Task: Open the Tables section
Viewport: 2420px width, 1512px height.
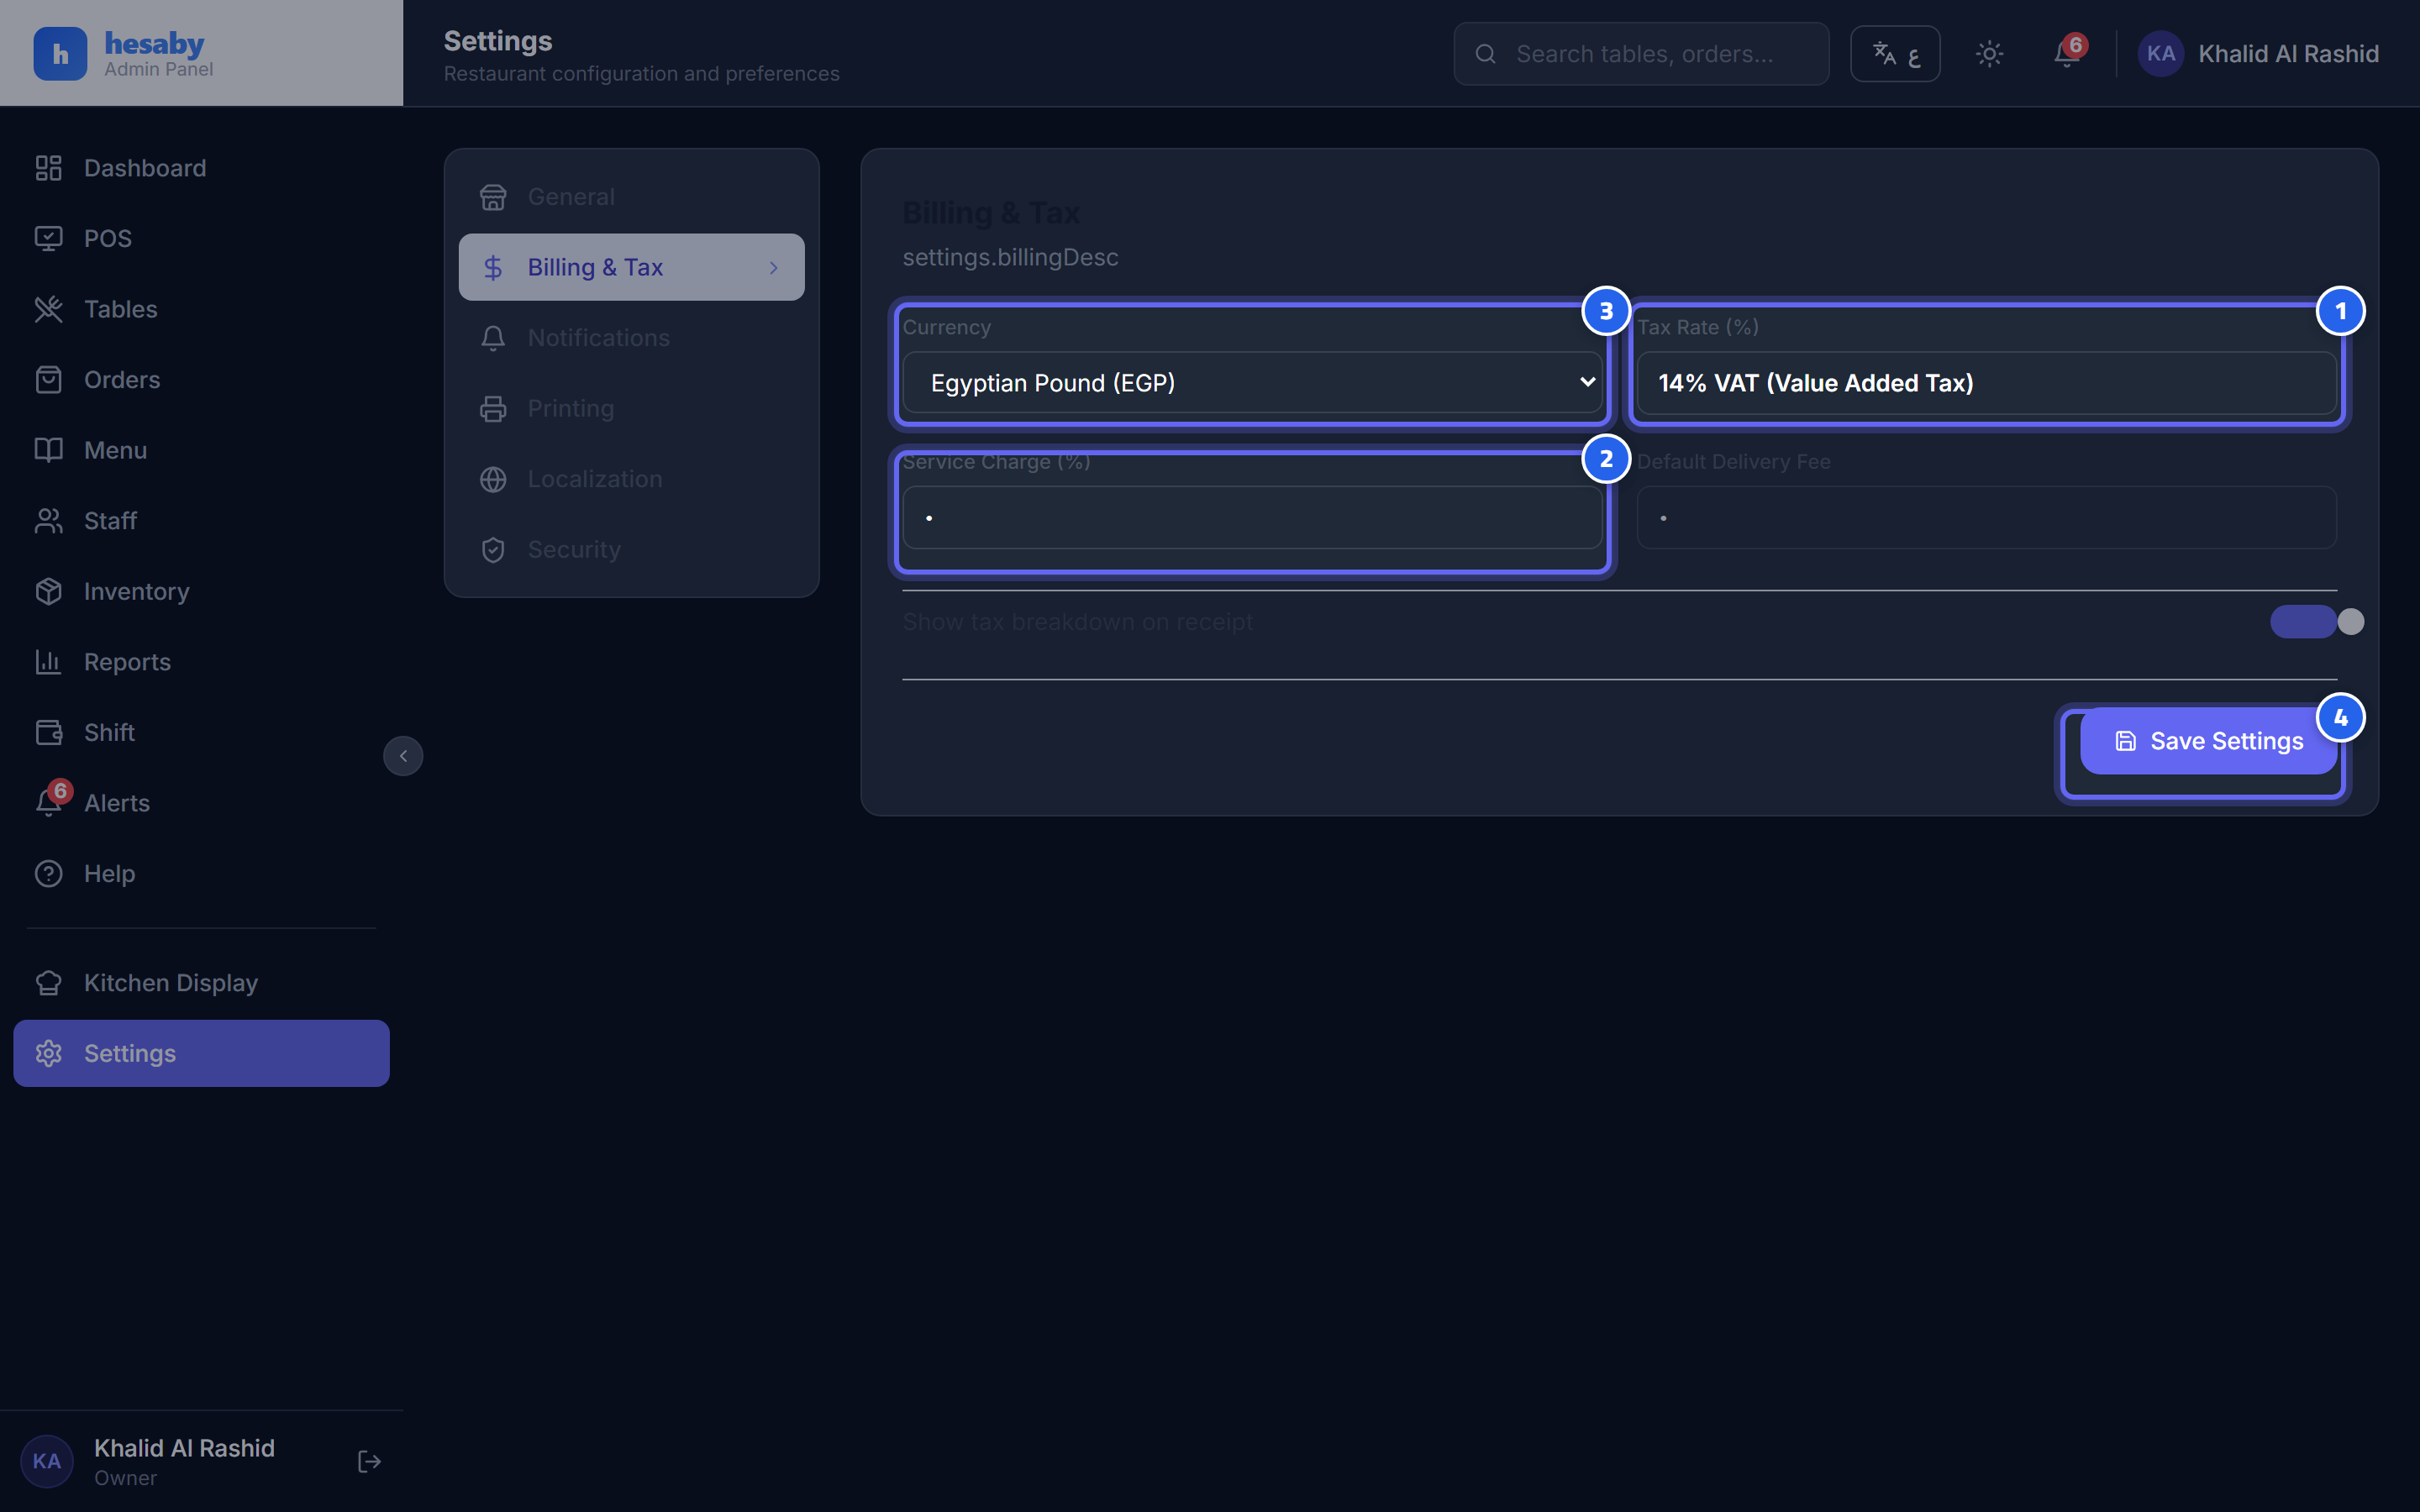Action: pos(201,309)
